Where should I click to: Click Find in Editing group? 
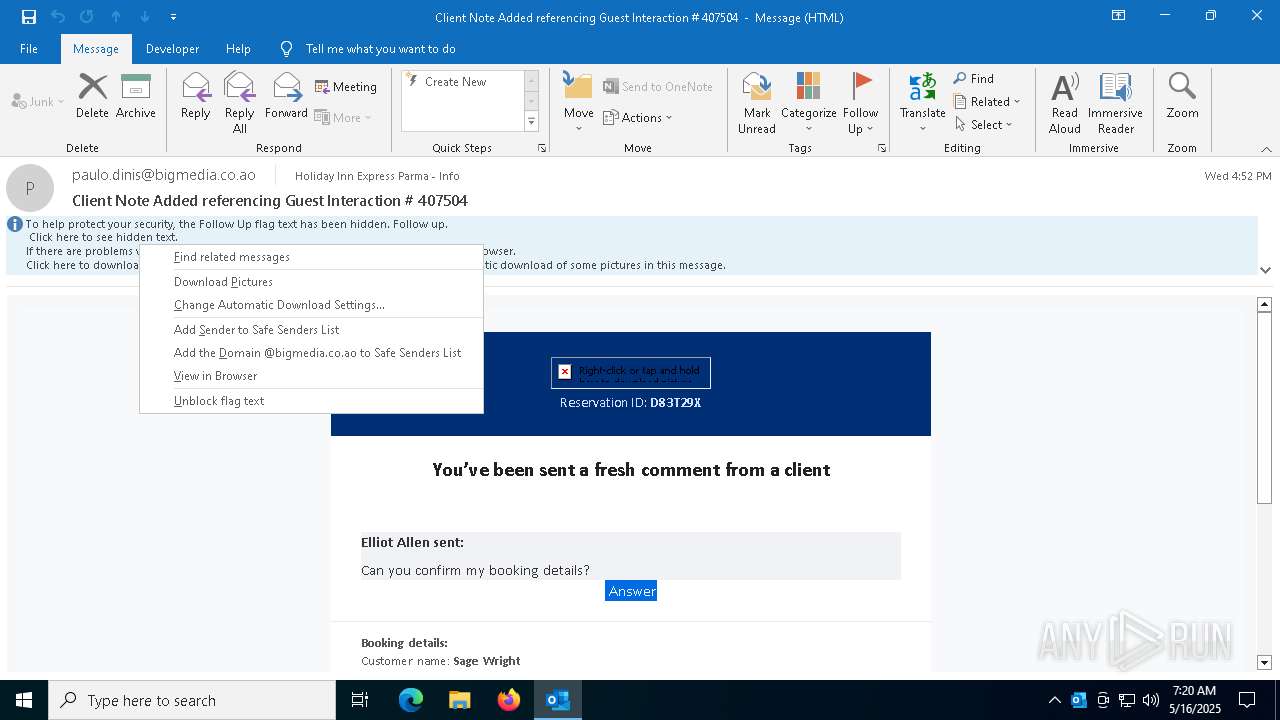pyautogui.click(x=974, y=78)
